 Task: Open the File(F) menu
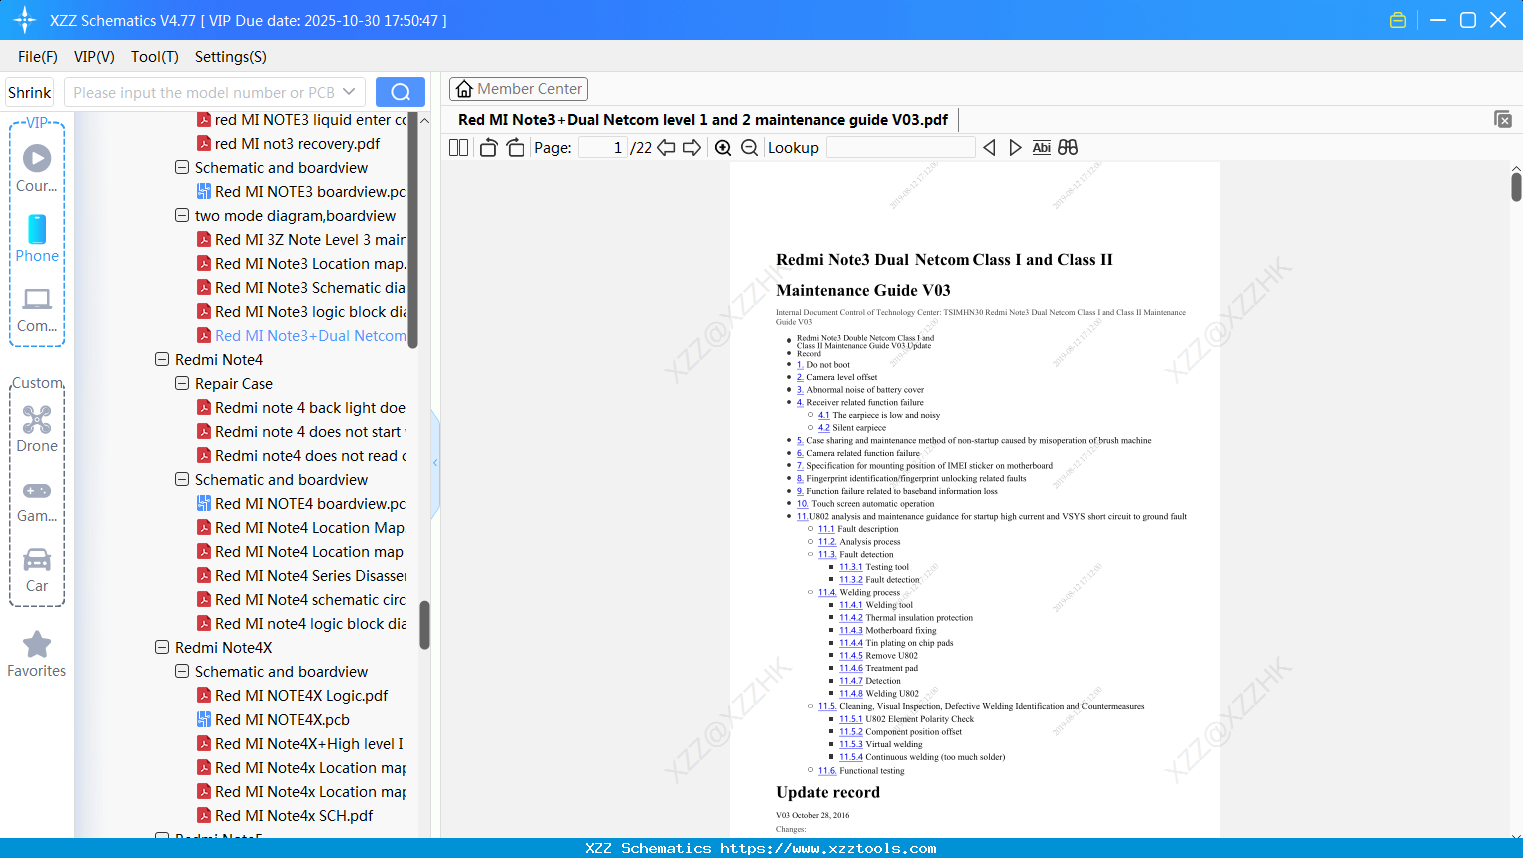38,57
